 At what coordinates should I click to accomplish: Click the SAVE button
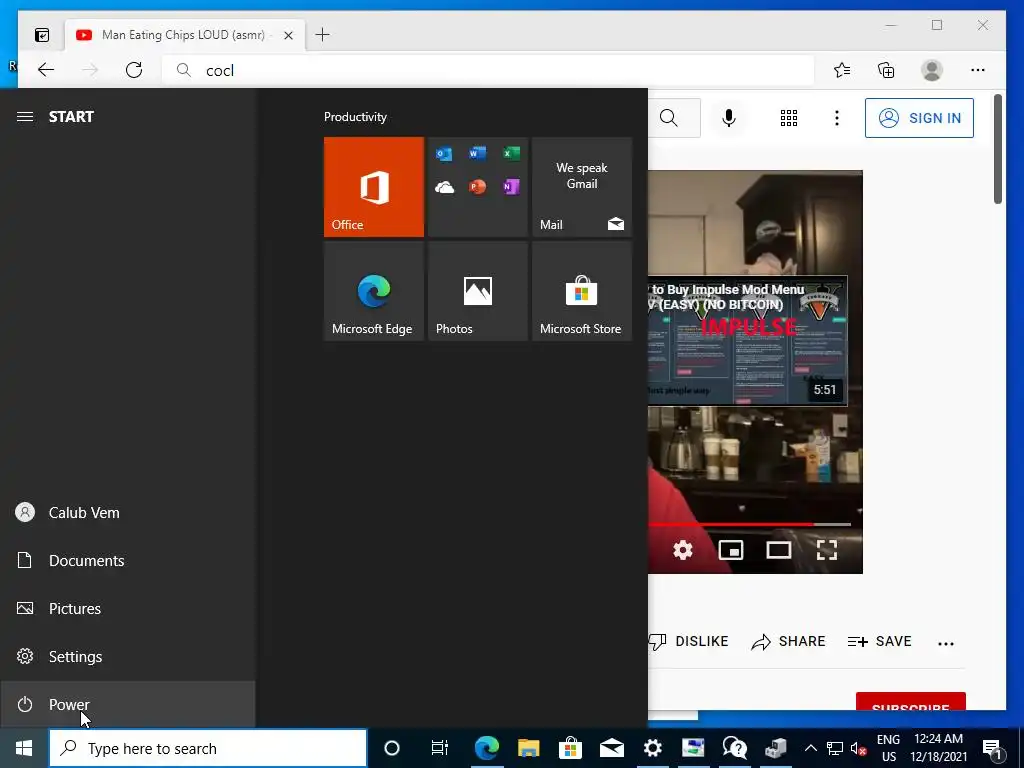[879, 641]
